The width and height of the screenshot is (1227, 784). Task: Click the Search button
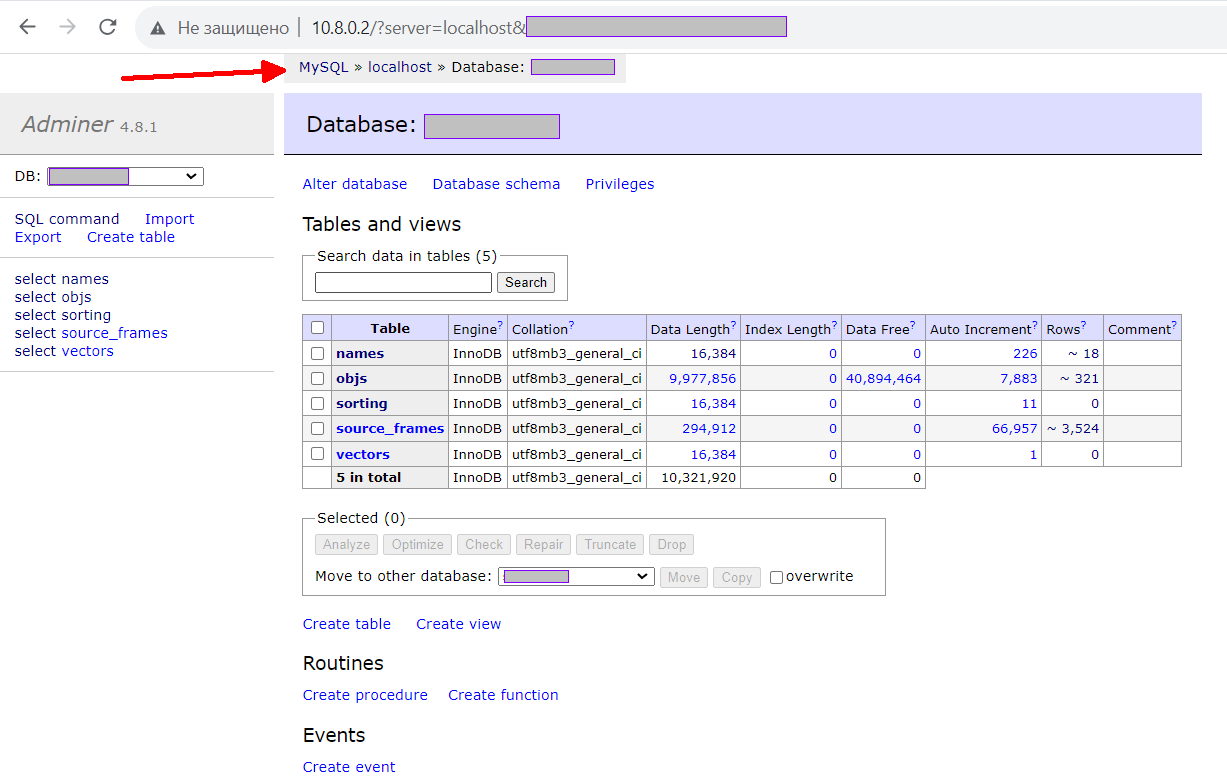(x=526, y=283)
